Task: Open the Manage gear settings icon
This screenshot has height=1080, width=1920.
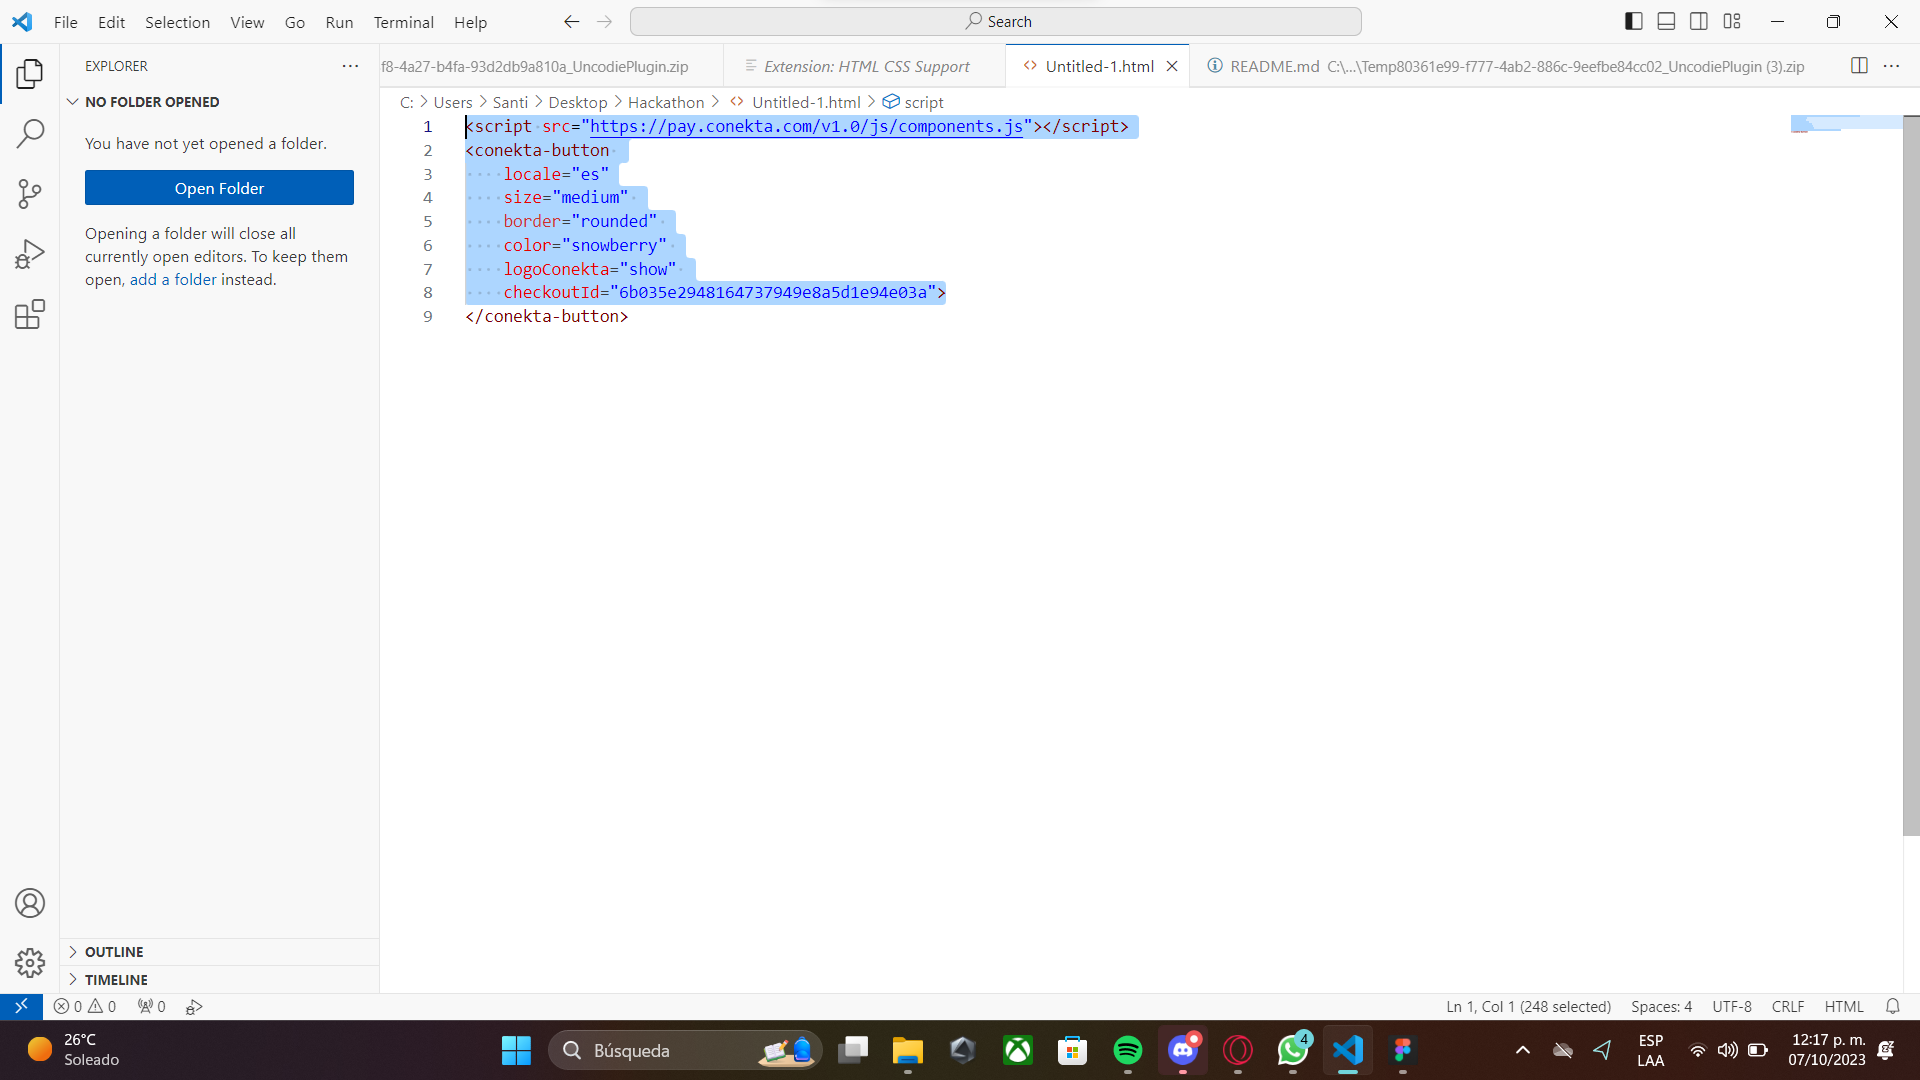Action: [x=30, y=963]
